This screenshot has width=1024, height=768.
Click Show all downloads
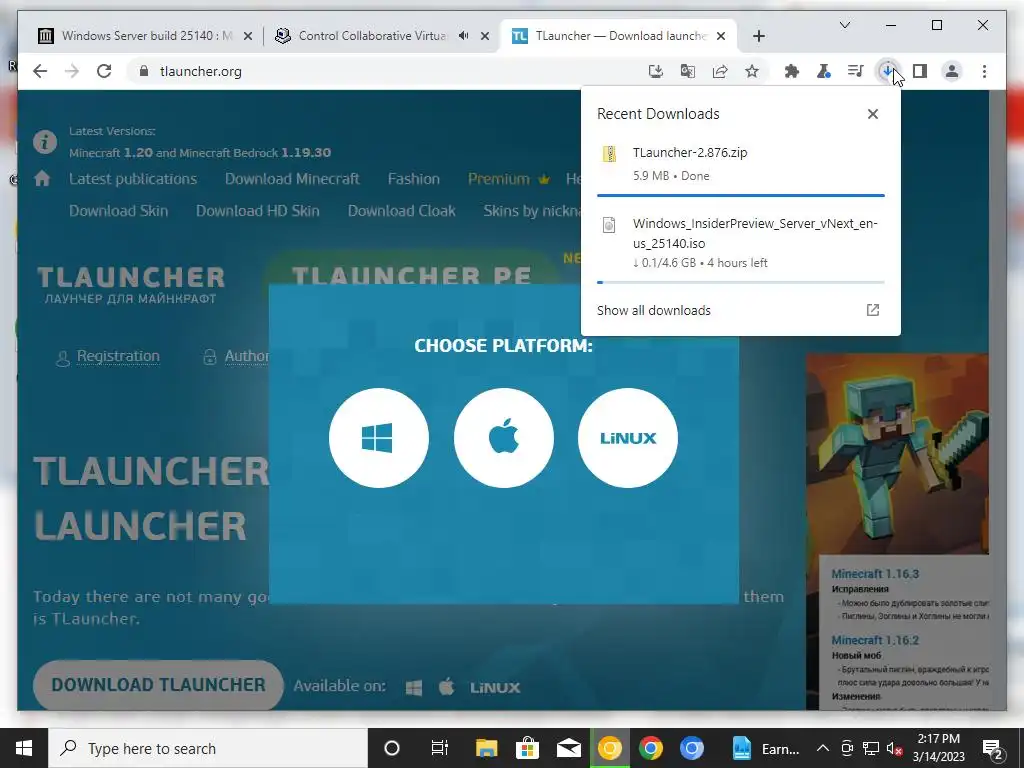(x=654, y=310)
